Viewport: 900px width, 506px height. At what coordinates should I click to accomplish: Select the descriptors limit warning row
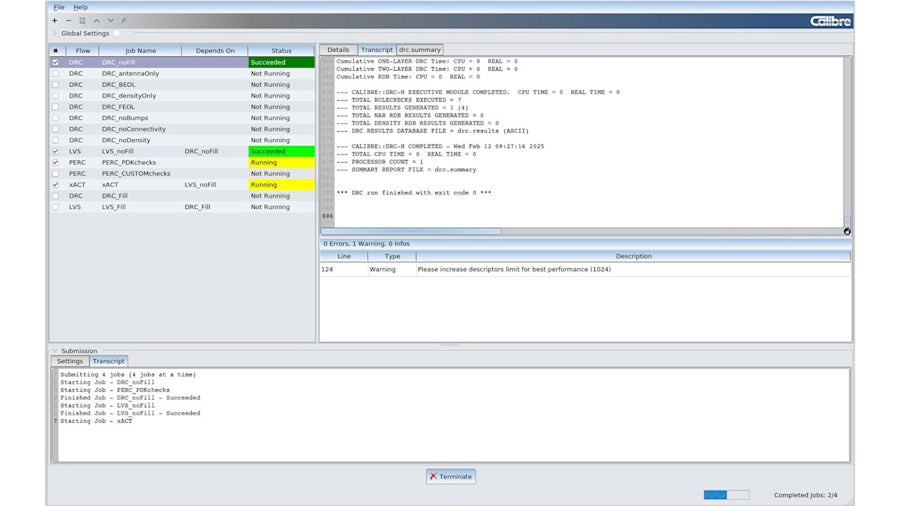[x=585, y=269]
